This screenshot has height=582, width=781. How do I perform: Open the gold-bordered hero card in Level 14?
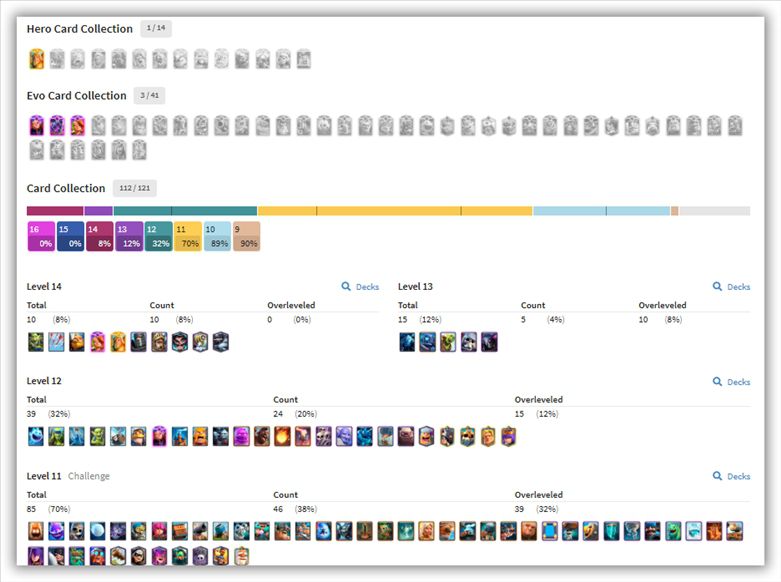point(118,342)
